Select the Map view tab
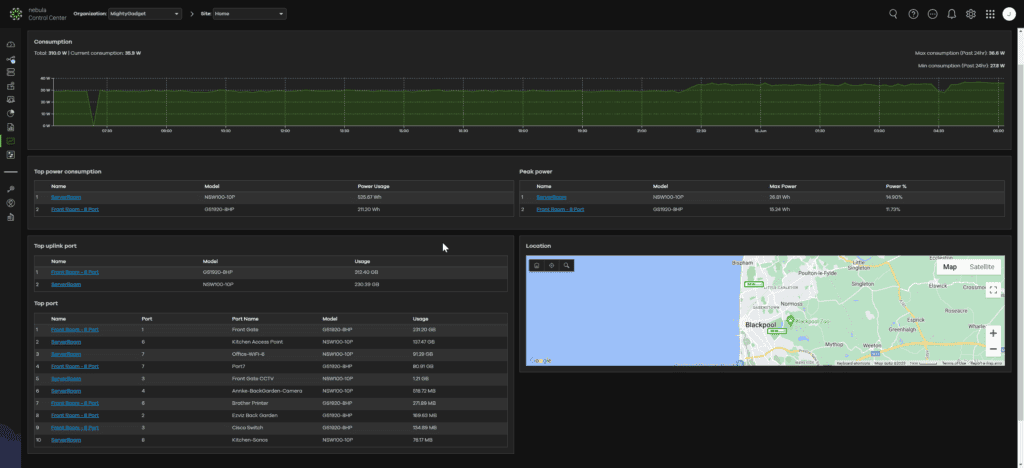The height and width of the screenshot is (468, 1024). (x=950, y=267)
